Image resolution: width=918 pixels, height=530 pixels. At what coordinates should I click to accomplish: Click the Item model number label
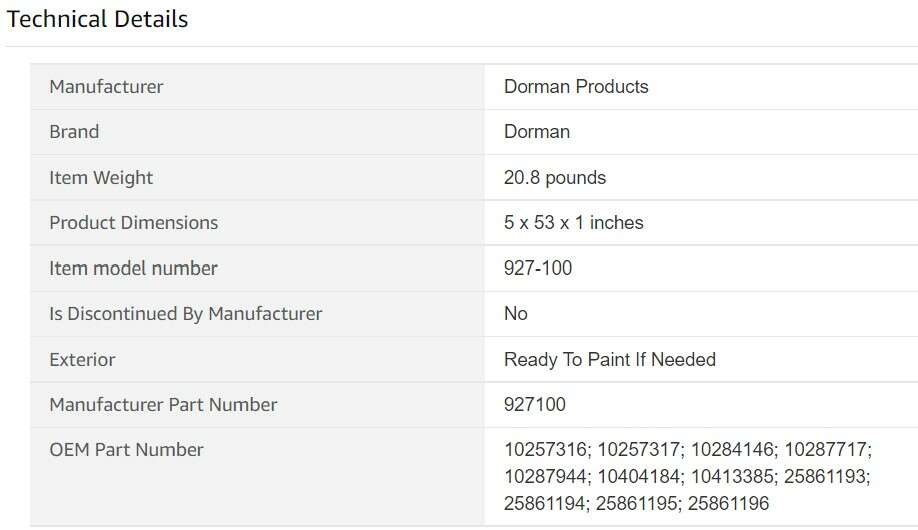click(x=133, y=268)
